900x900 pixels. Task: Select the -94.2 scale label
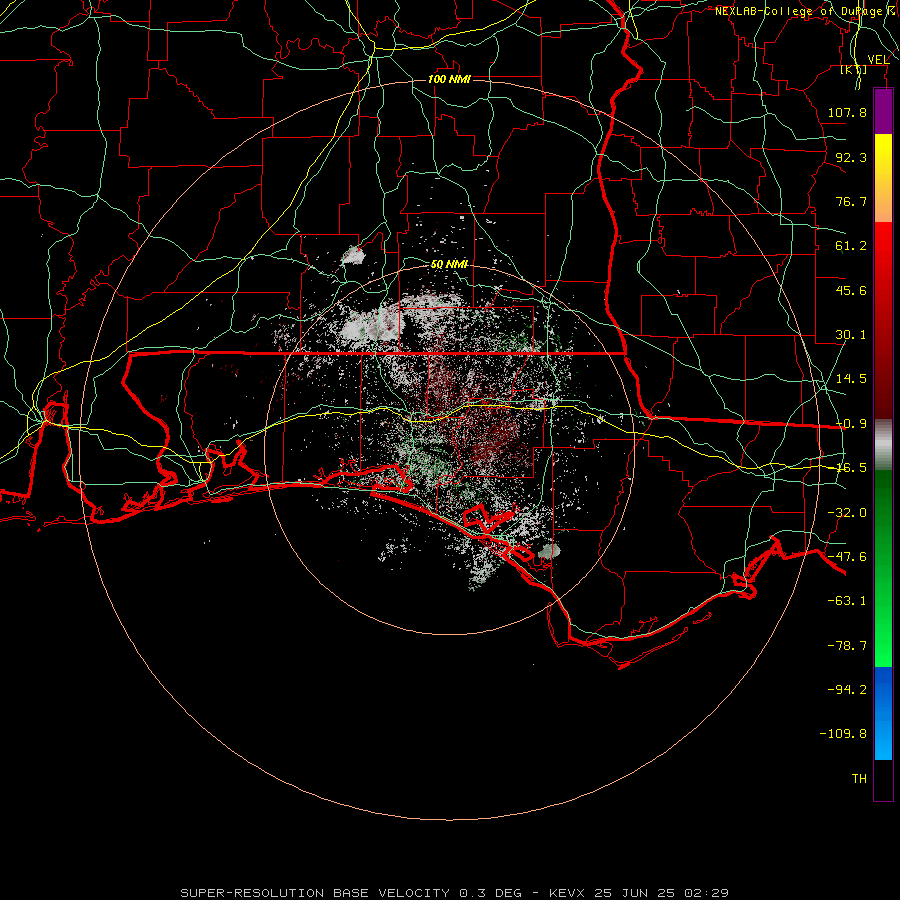tap(847, 690)
